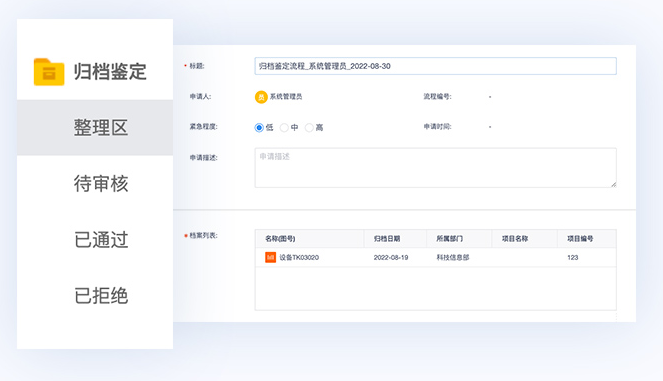Open the 已拒绝 section

pyautogui.click(x=101, y=296)
